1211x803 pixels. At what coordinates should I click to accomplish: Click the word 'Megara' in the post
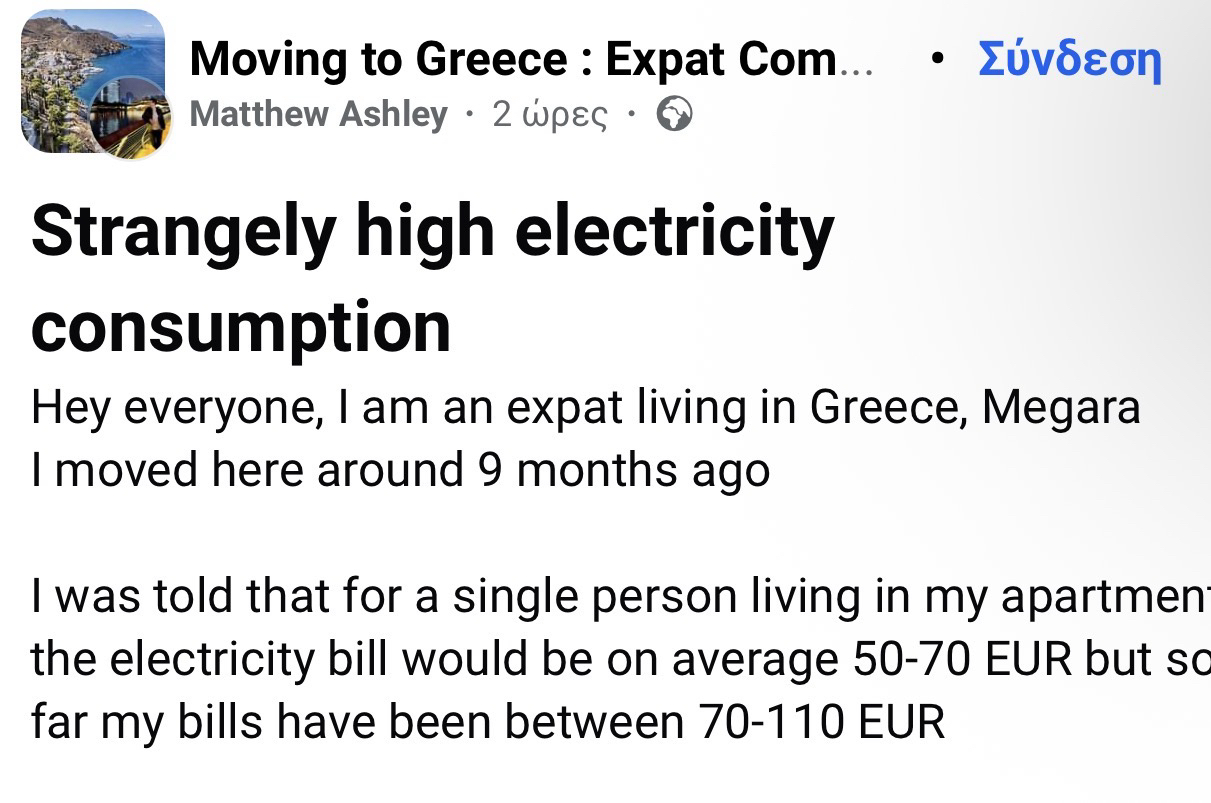[1060, 407]
